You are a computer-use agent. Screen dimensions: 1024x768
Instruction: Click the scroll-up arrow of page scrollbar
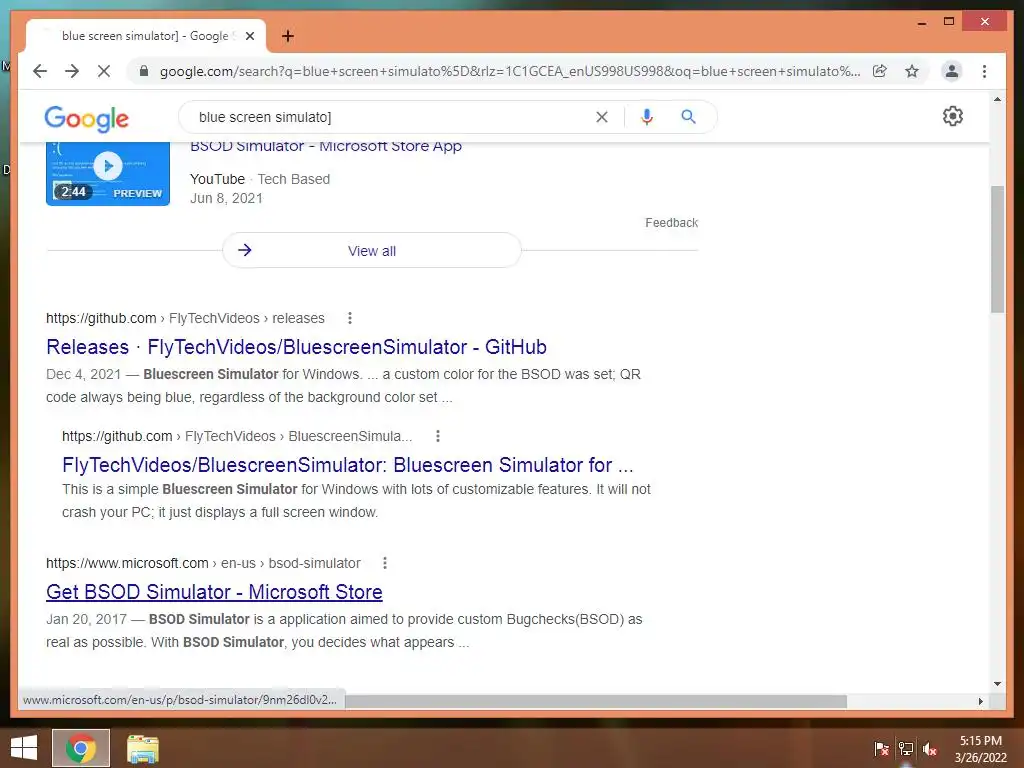(x=997, y=99)
